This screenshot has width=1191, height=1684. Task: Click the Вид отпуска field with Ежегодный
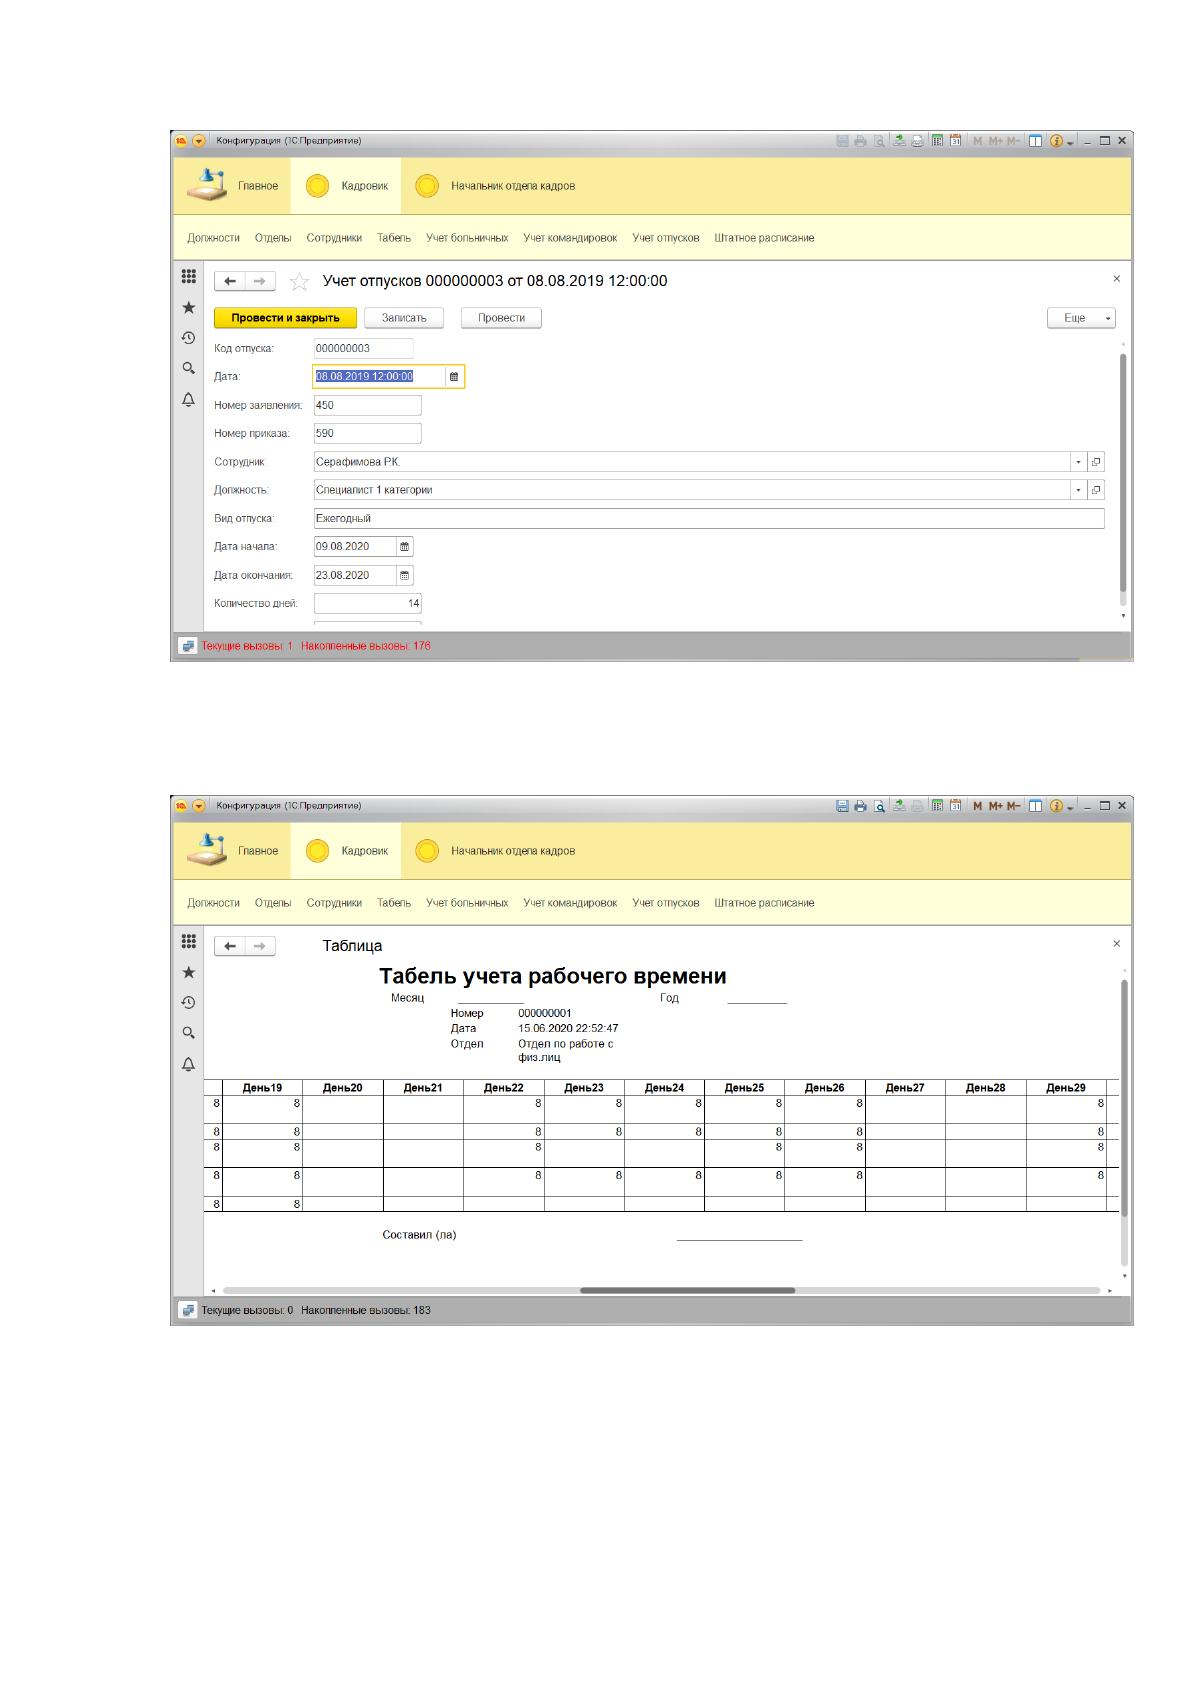click(709, 519)
